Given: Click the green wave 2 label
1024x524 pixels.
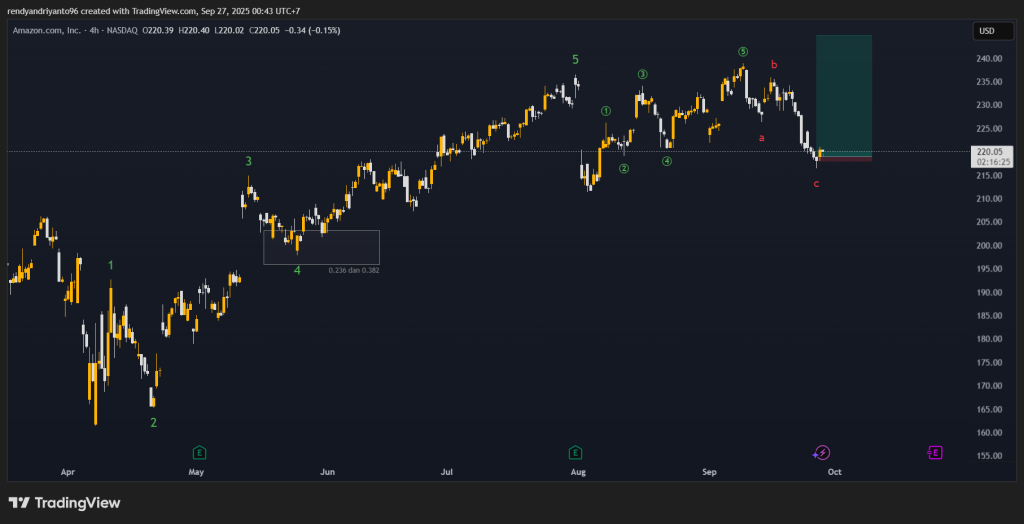Looking at the screenshot, I should tap(153, 422).
